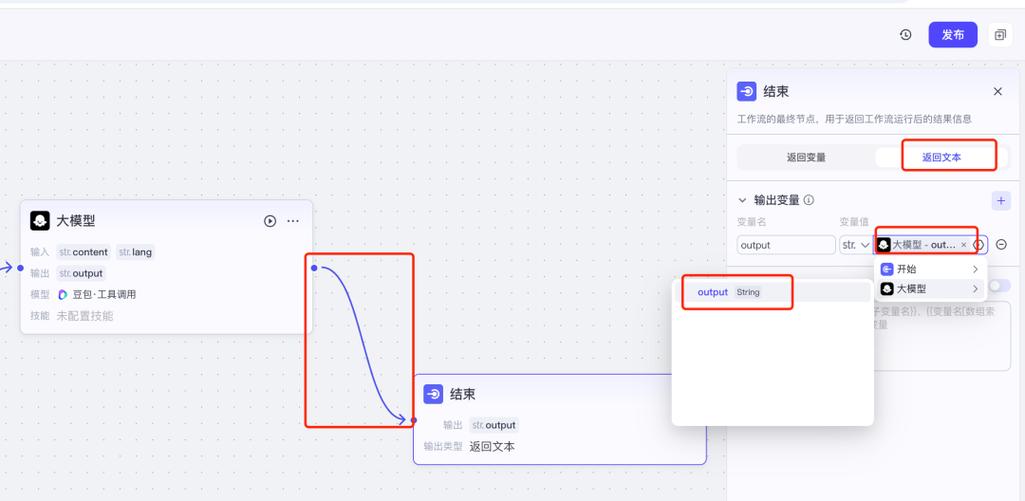Delete the output variable row with minus
The height and width of the screenshot is (501, 1025).
coord(1001,245)
